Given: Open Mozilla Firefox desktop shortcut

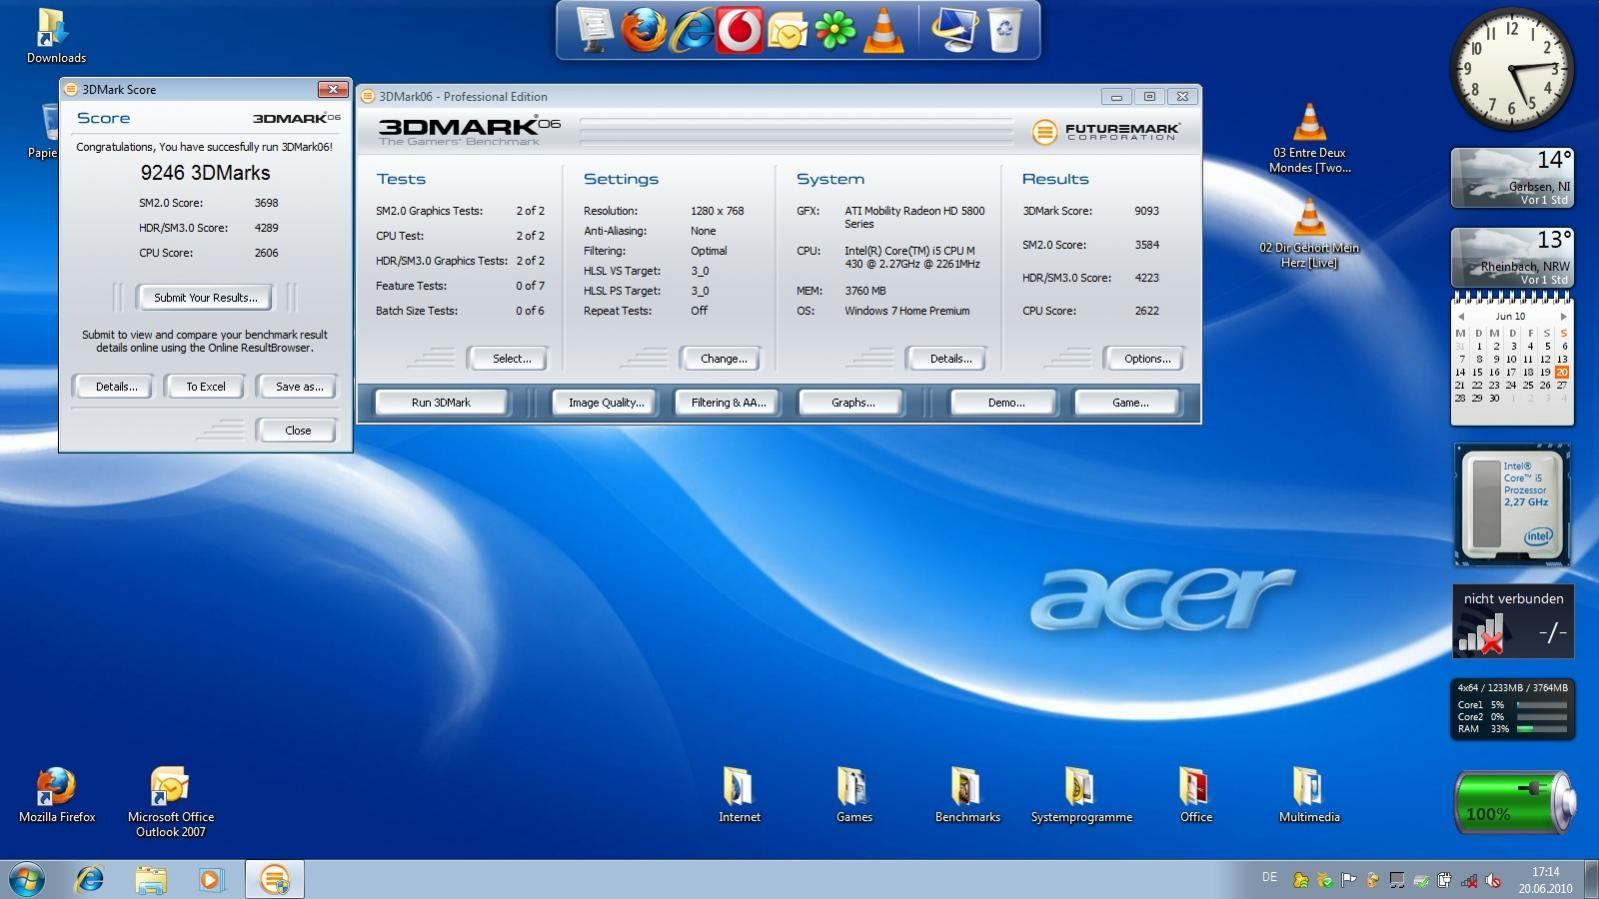Looking at the screenshot, I should pyautogui.click(x=57, y=796).
